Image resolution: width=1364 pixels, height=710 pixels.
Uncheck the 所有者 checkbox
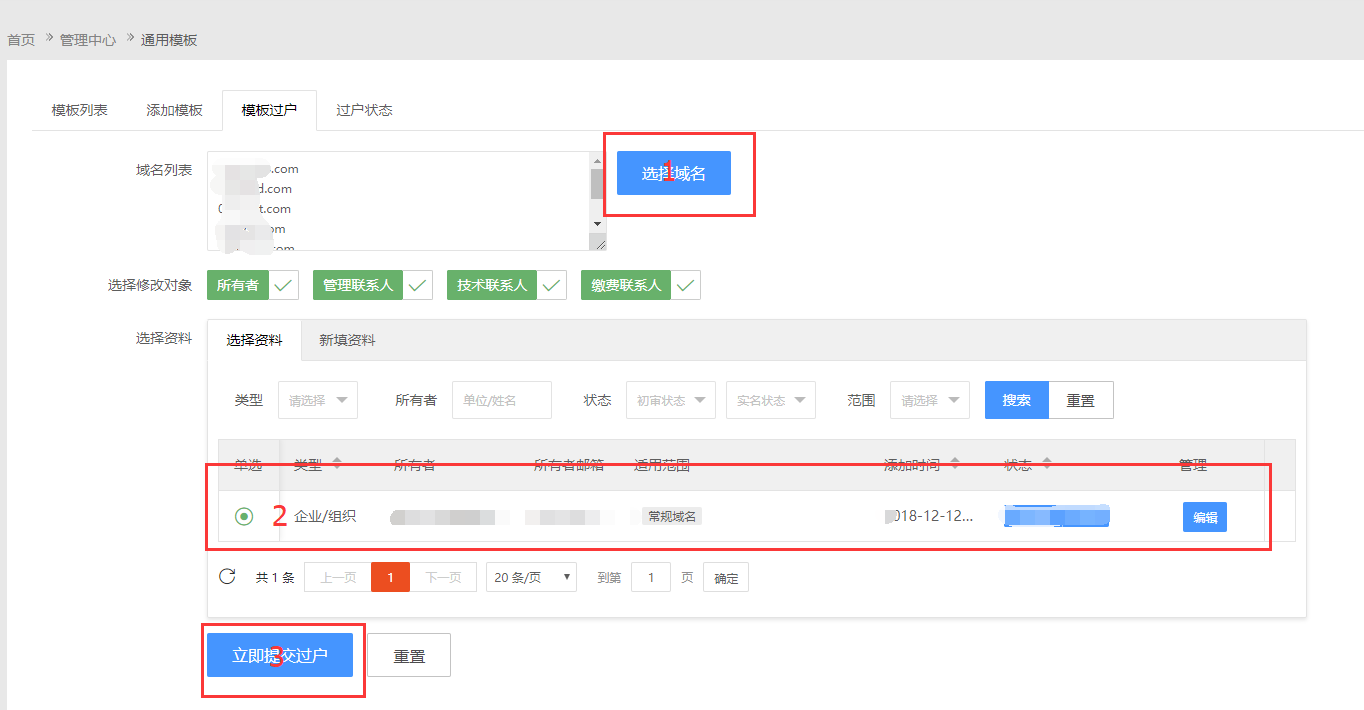click(283, 284)
